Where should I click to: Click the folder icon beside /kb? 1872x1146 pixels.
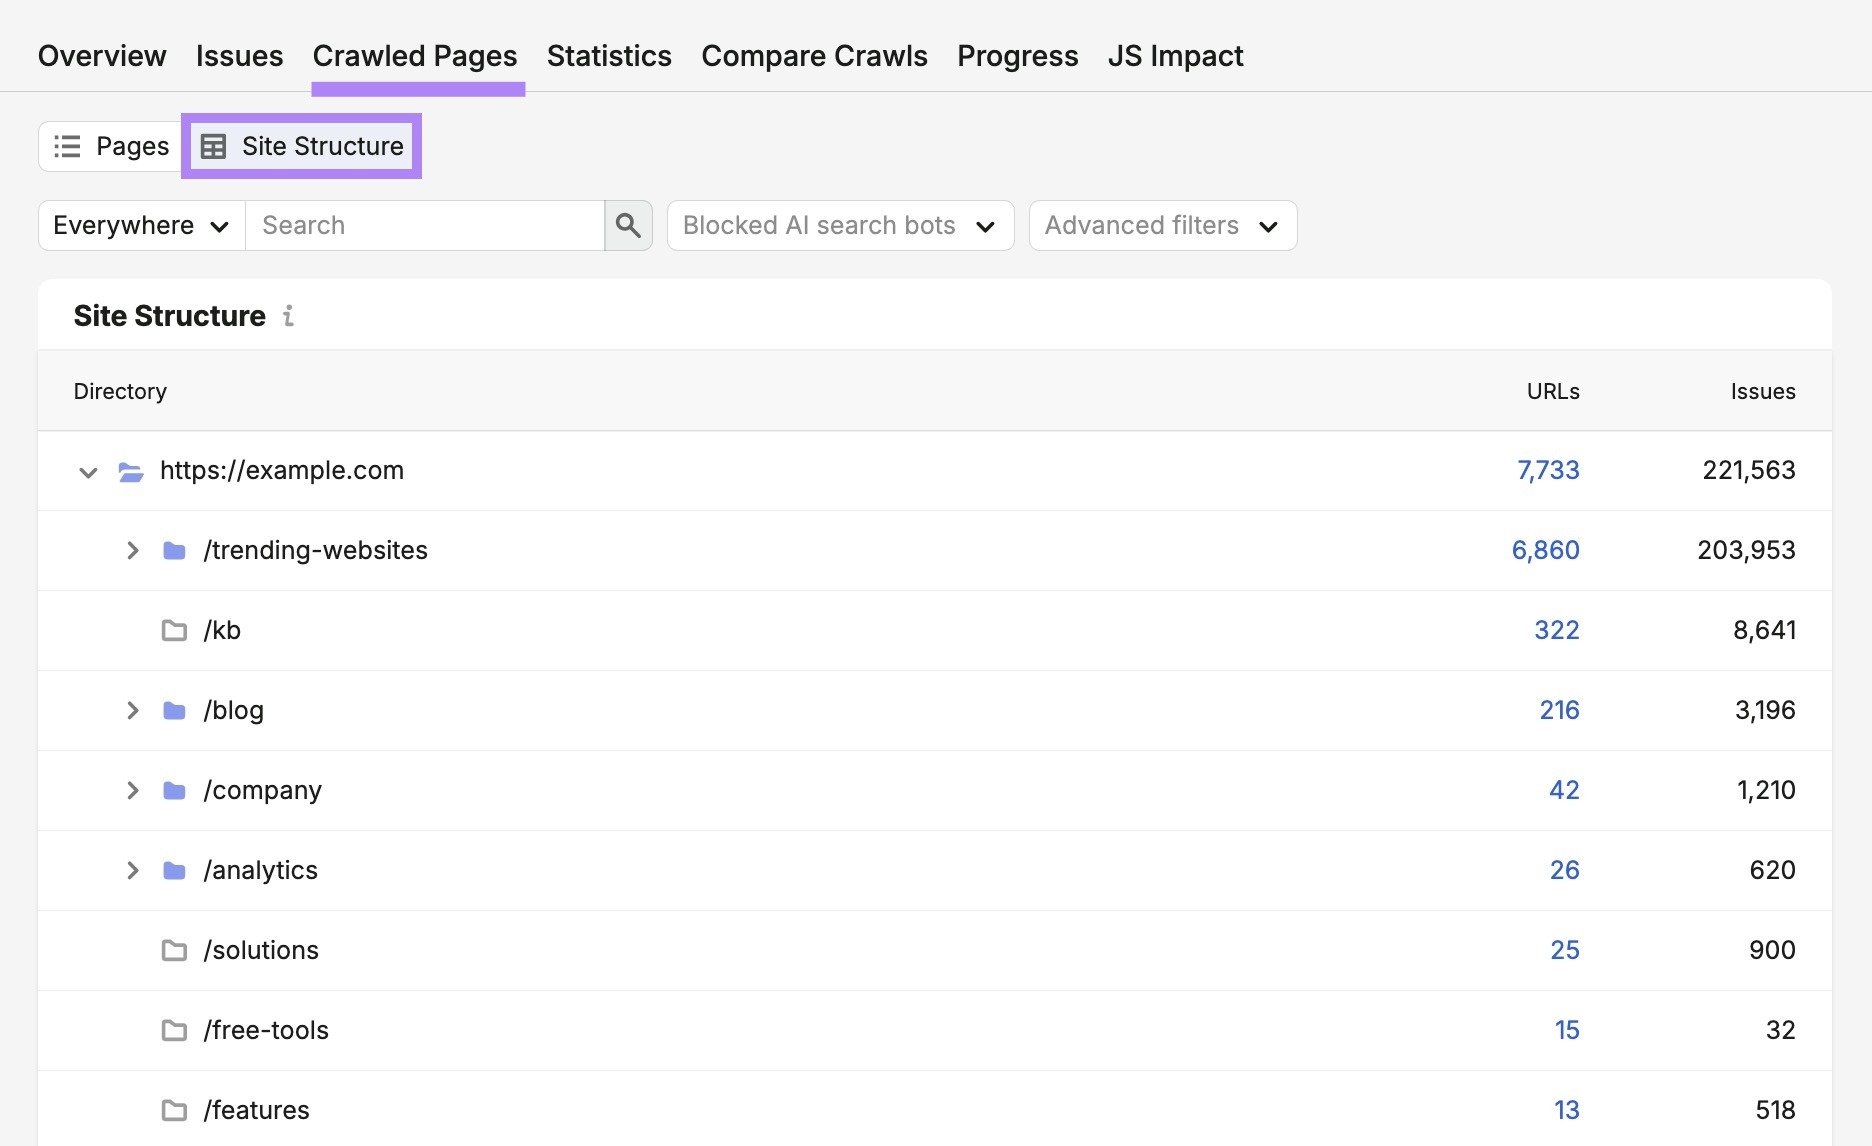(x=174, y=630)
